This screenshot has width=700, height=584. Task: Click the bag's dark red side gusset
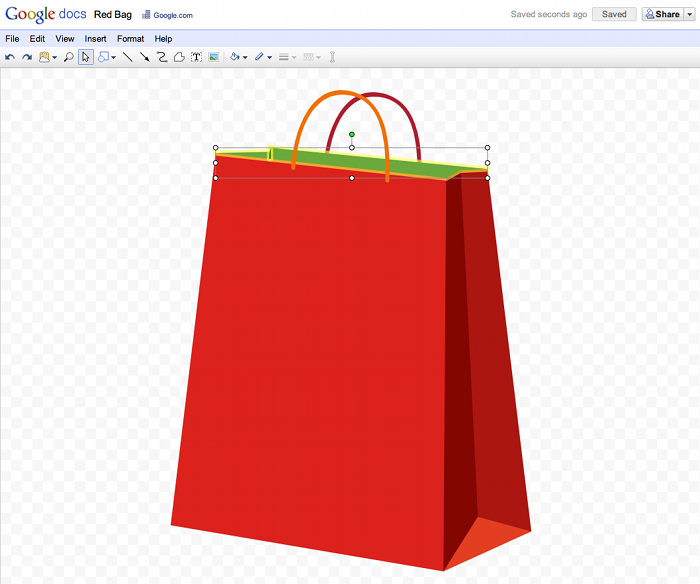460,357
